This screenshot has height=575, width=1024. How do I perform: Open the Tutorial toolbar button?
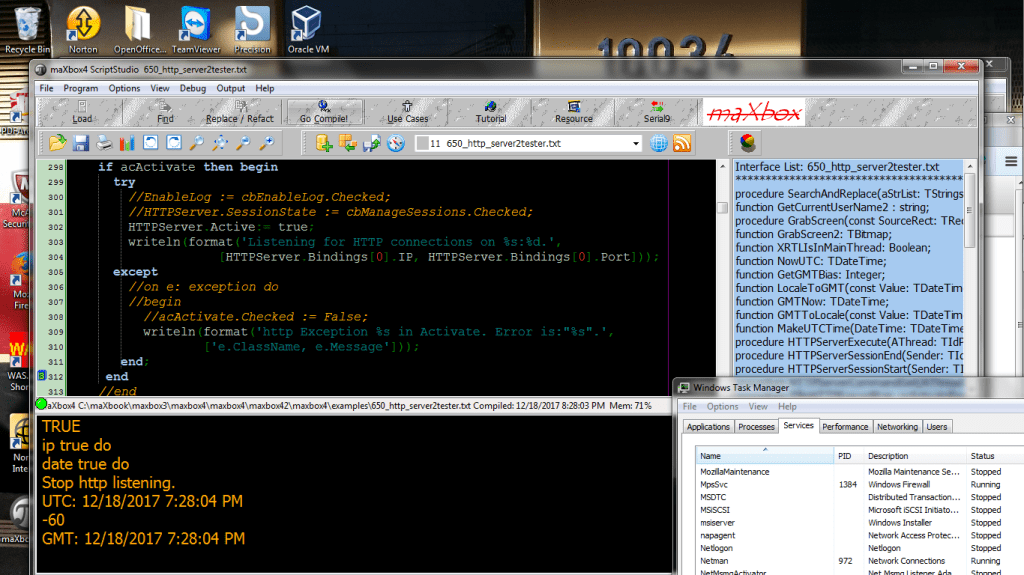tap(490, 112)
